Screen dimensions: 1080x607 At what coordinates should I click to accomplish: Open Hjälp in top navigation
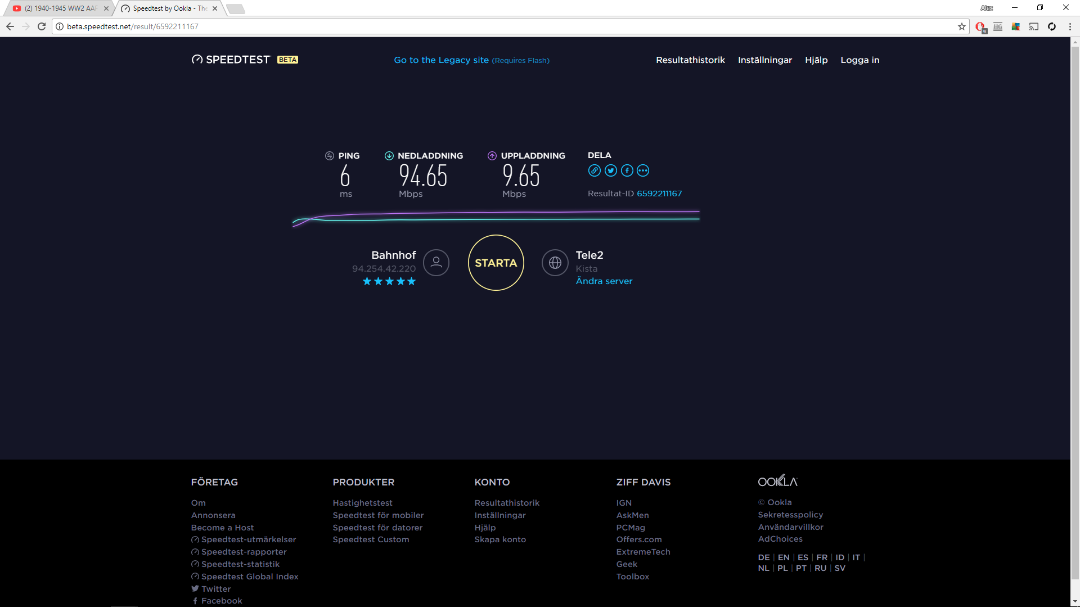point(816,60)
